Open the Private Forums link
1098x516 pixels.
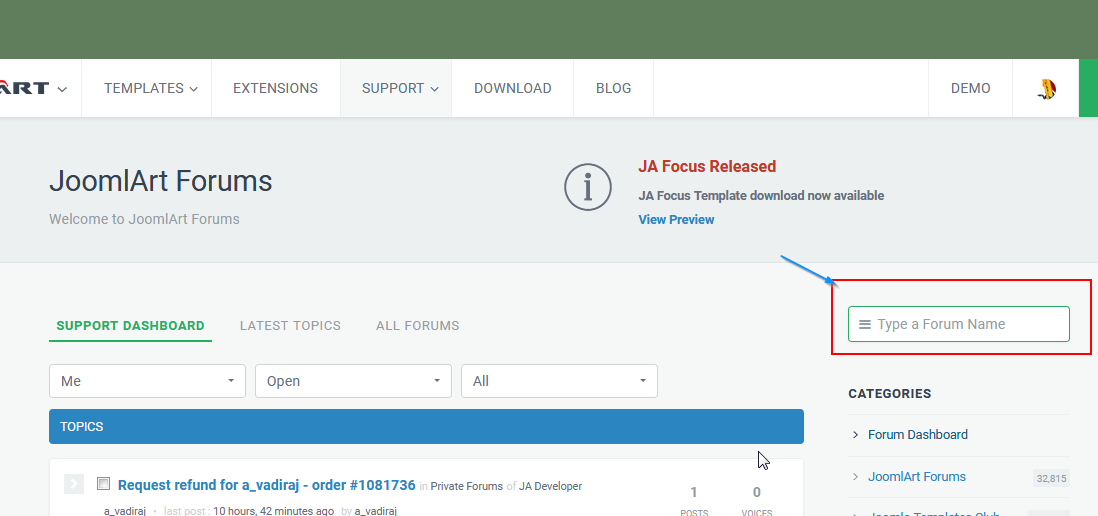[466, 486]
